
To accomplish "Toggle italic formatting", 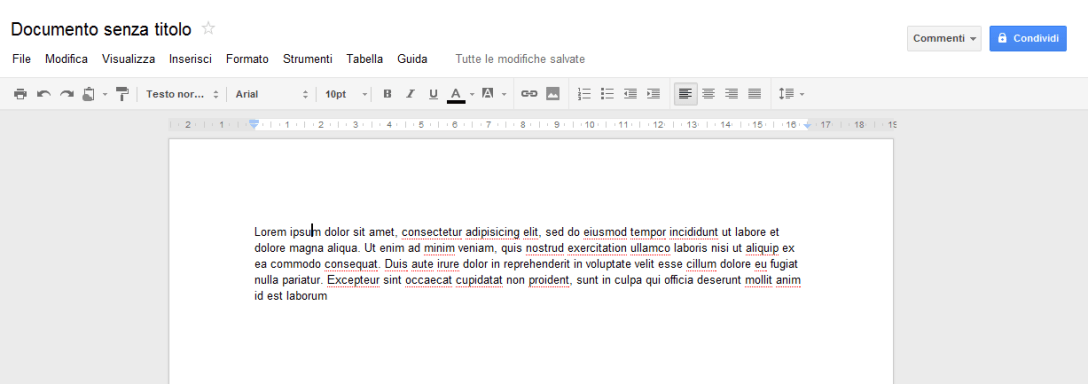I will [x=410, y=94].
